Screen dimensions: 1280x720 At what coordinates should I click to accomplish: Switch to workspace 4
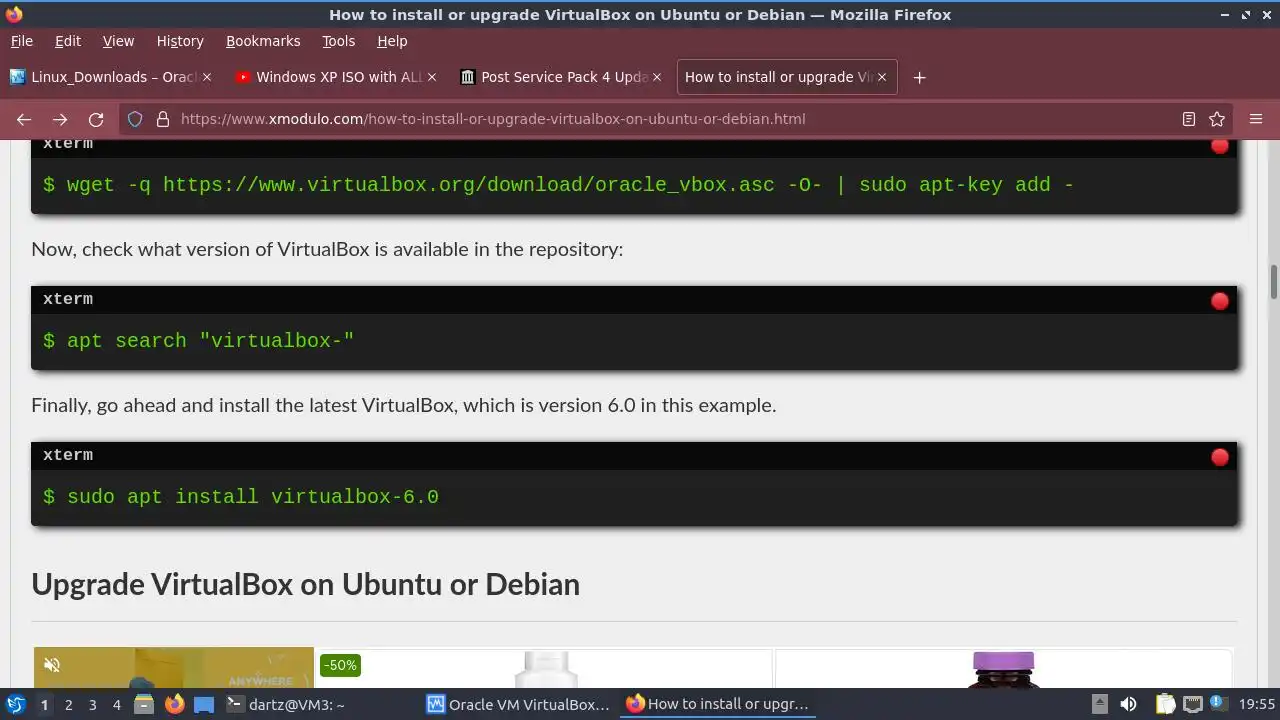point(116,704)
